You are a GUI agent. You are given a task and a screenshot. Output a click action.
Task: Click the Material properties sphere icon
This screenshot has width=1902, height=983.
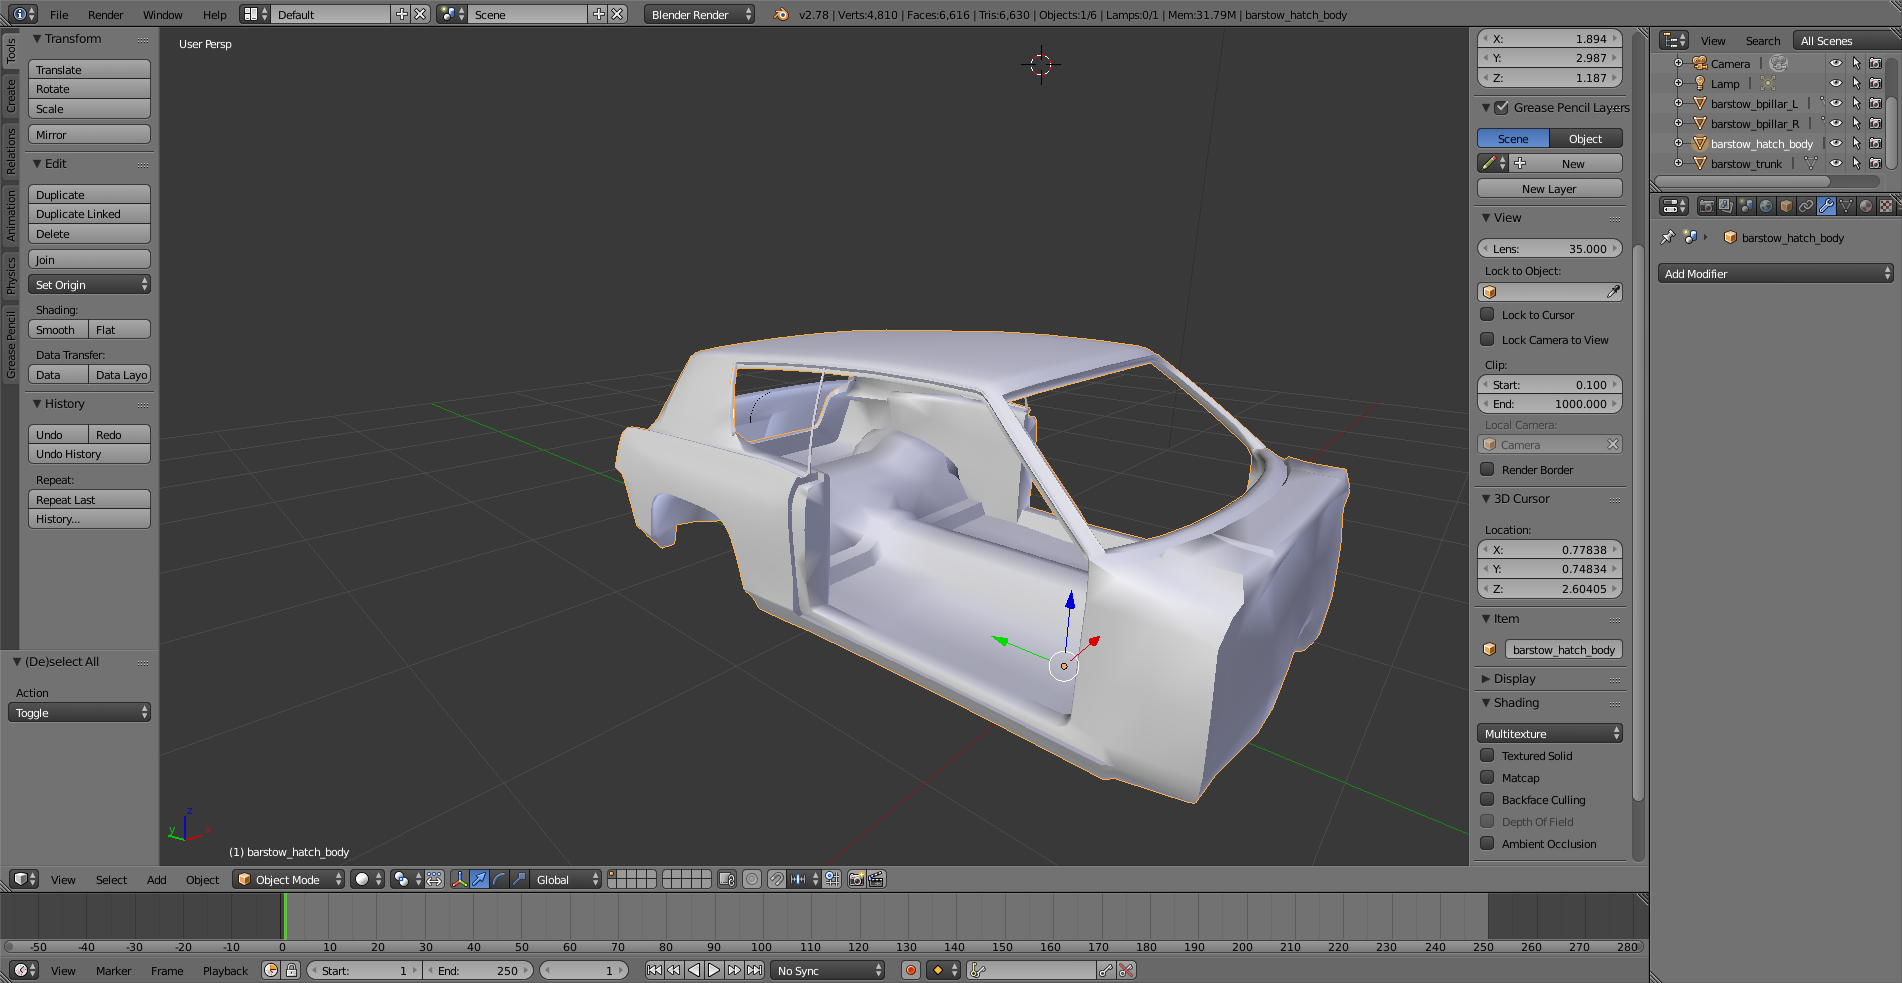point(1866,206)
